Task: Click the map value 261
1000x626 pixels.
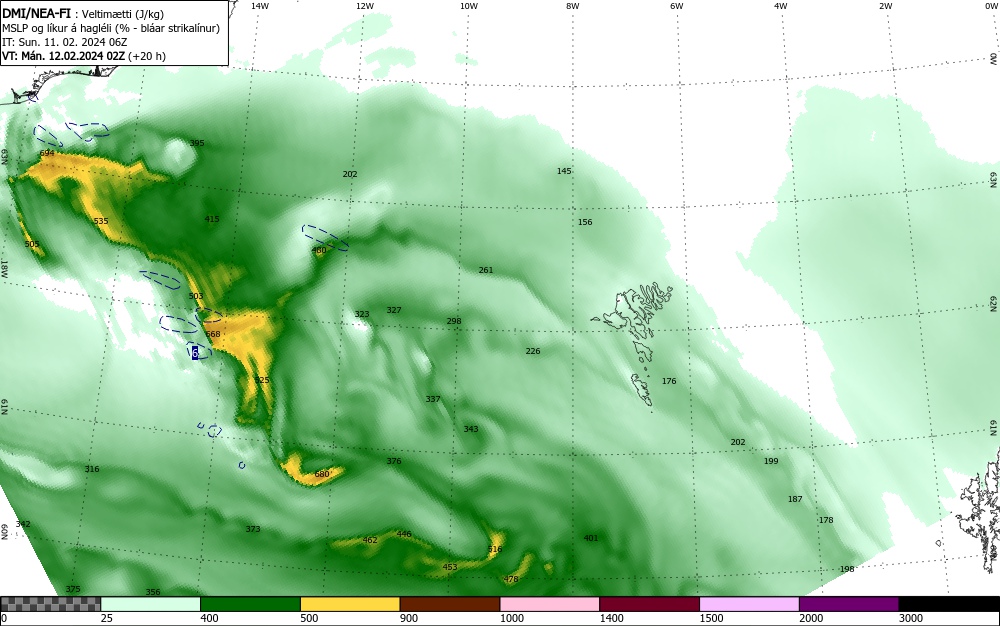Action: (x=486, y=270)
